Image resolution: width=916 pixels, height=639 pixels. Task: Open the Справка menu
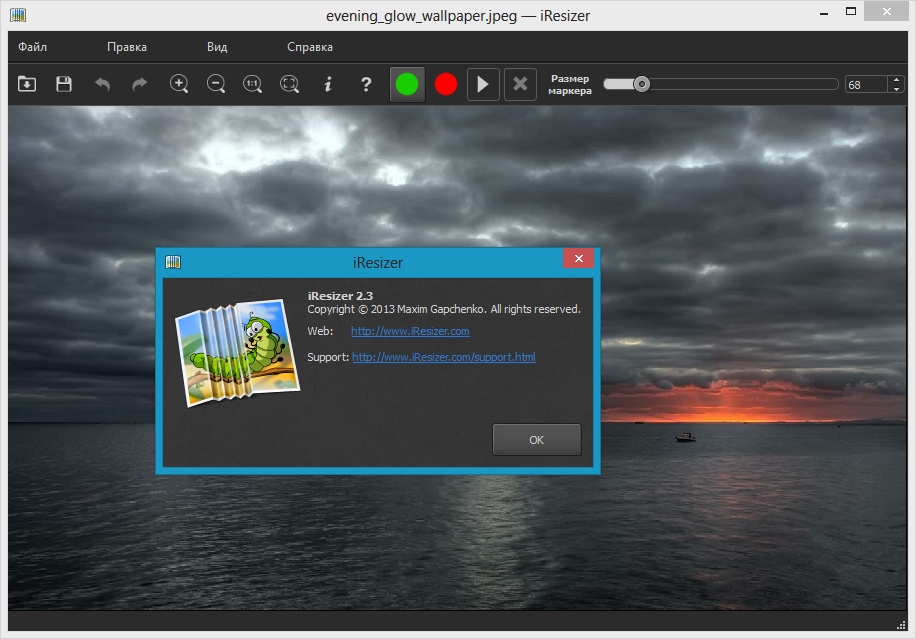310,47
